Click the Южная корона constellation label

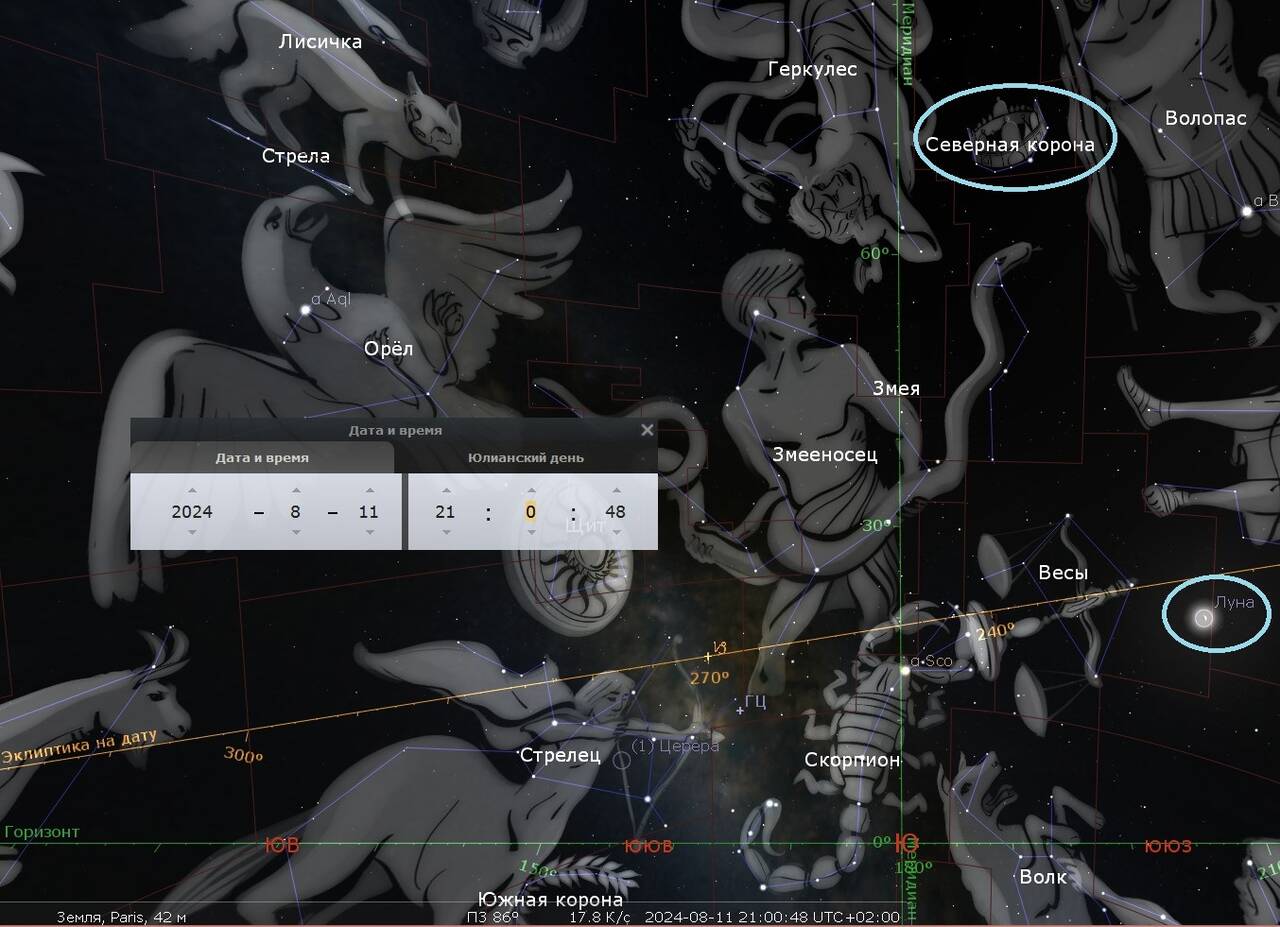click(x=550, y=899)
